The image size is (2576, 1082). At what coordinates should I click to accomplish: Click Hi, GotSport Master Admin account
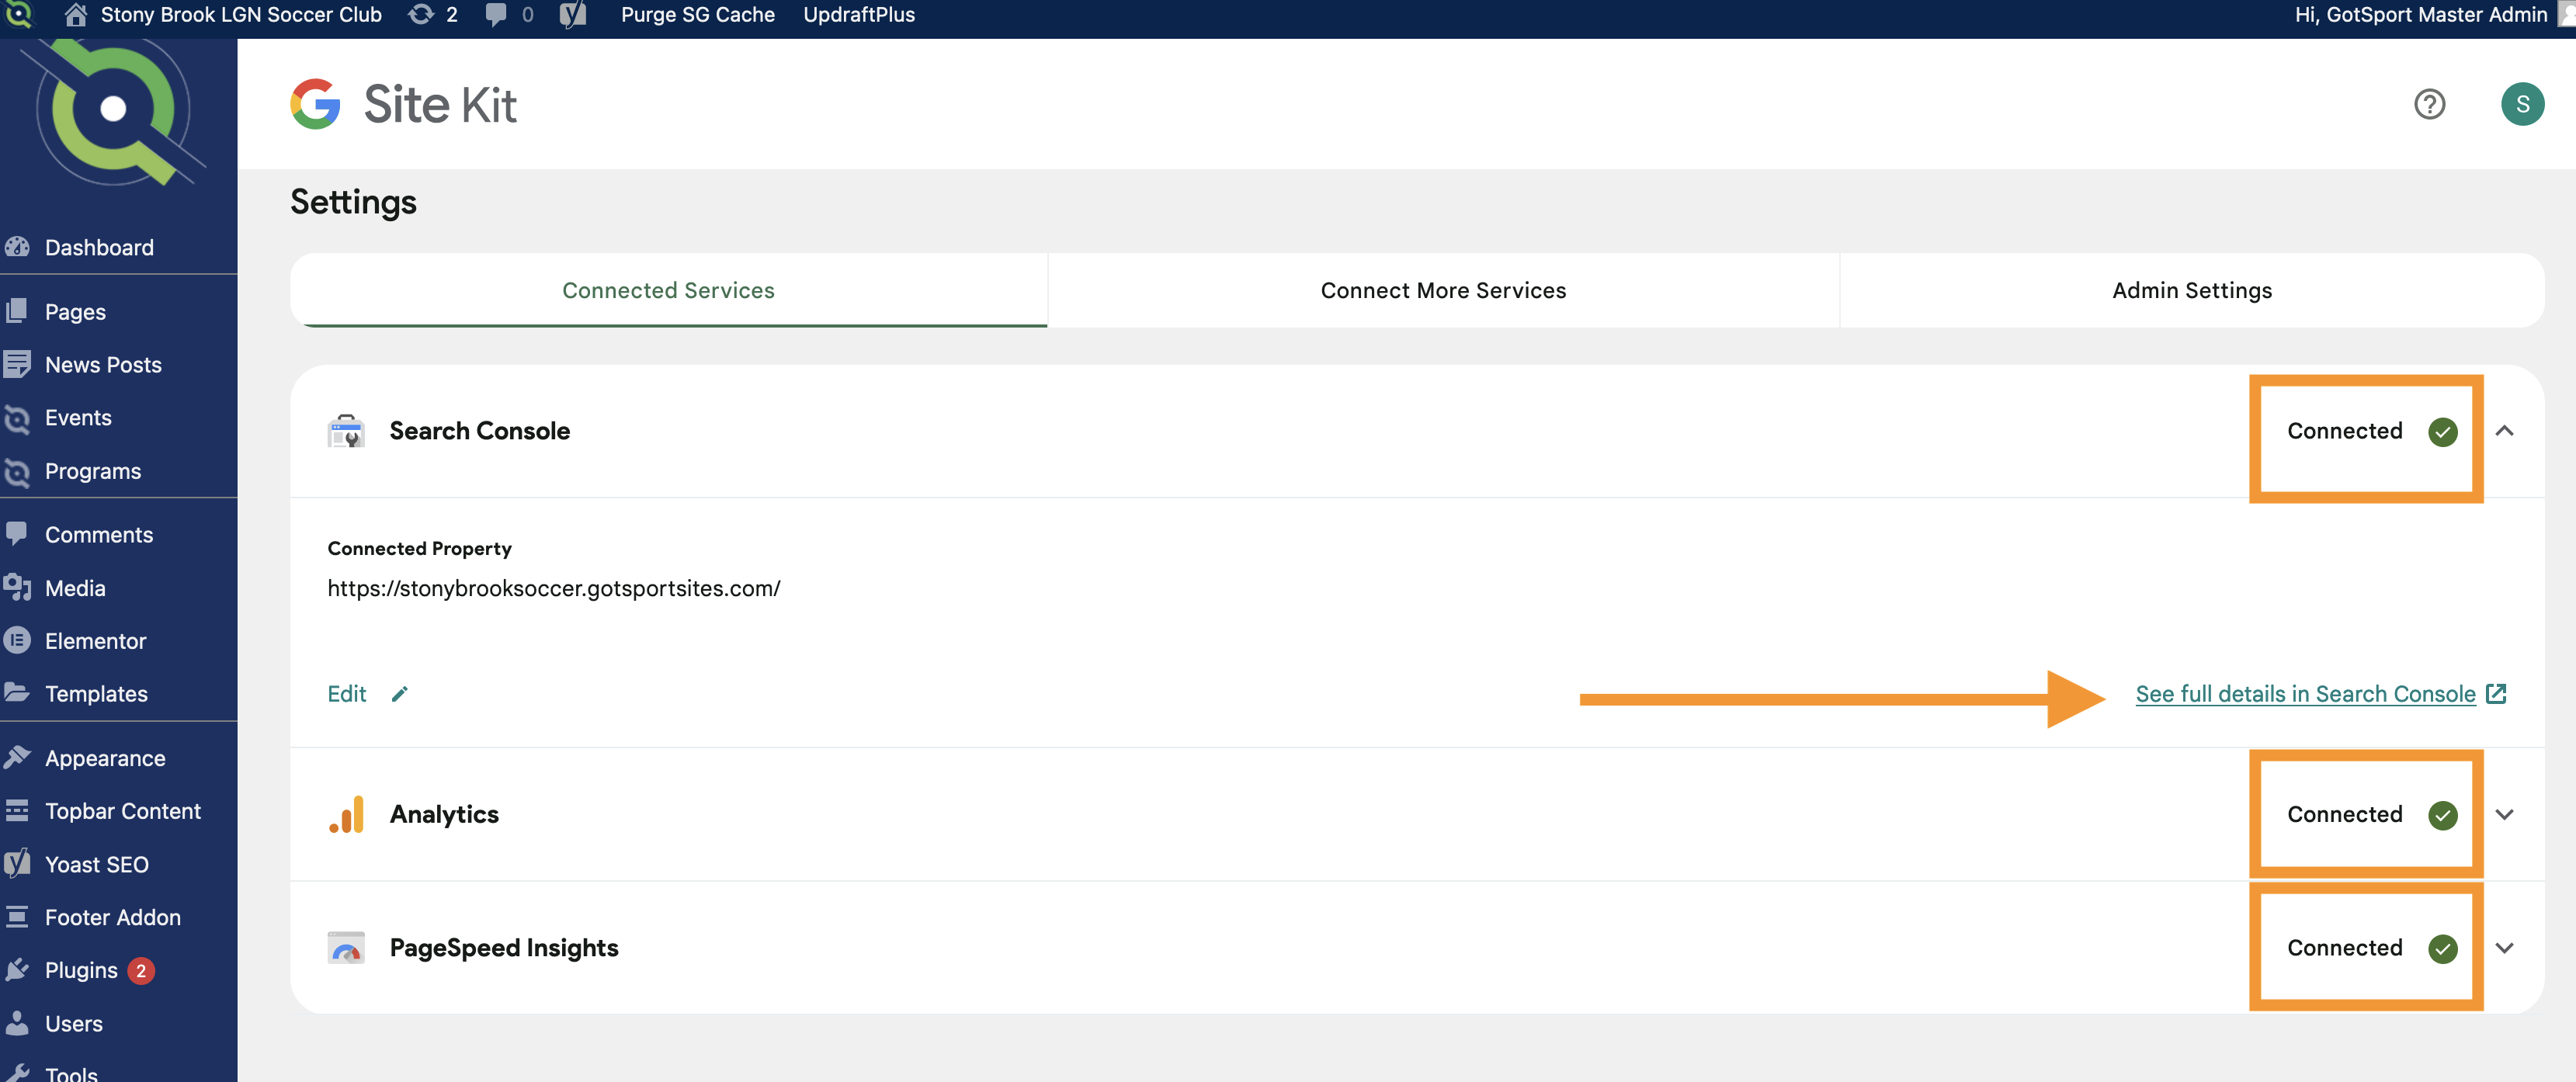pos(2420,14)
